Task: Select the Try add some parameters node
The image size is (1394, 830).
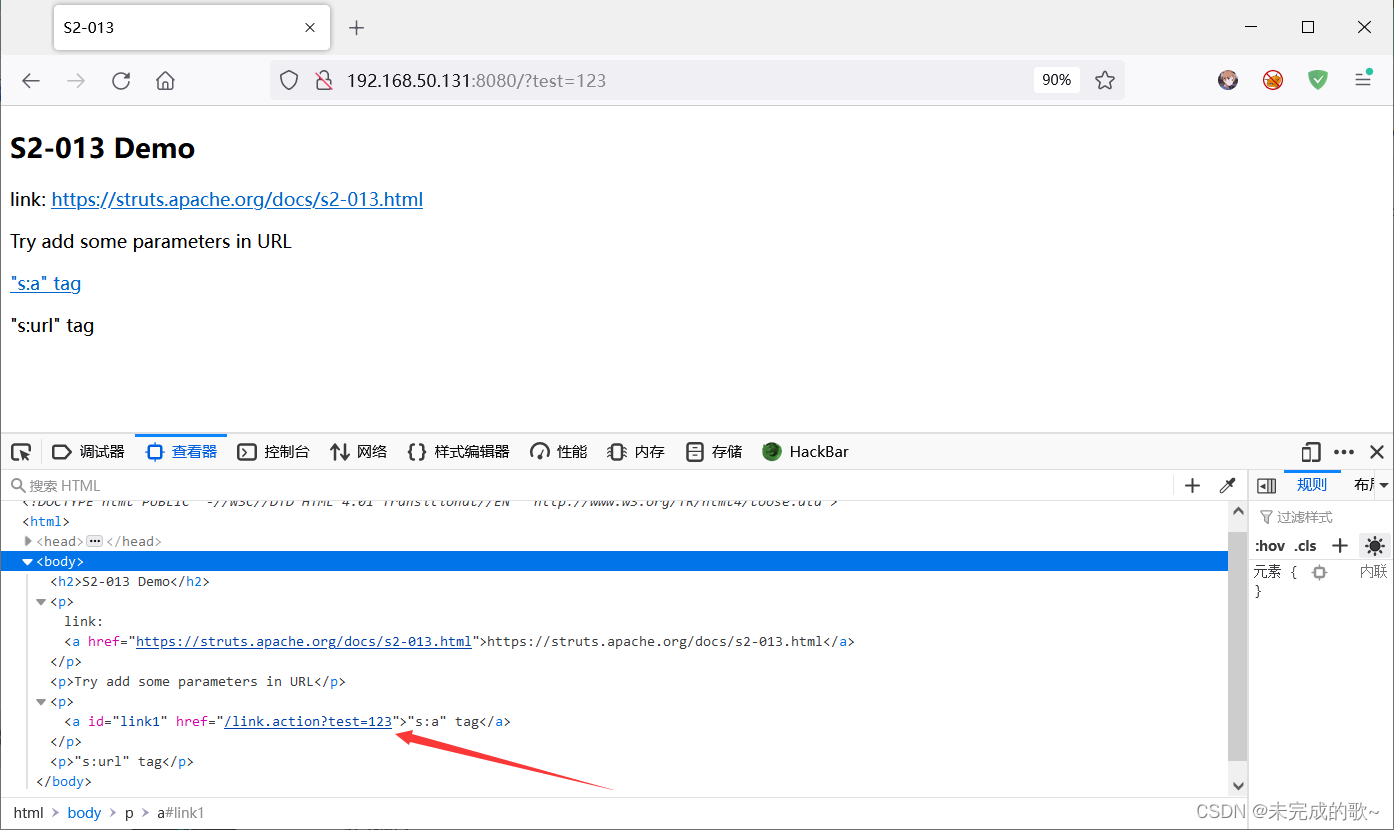Action: (198, 681)
